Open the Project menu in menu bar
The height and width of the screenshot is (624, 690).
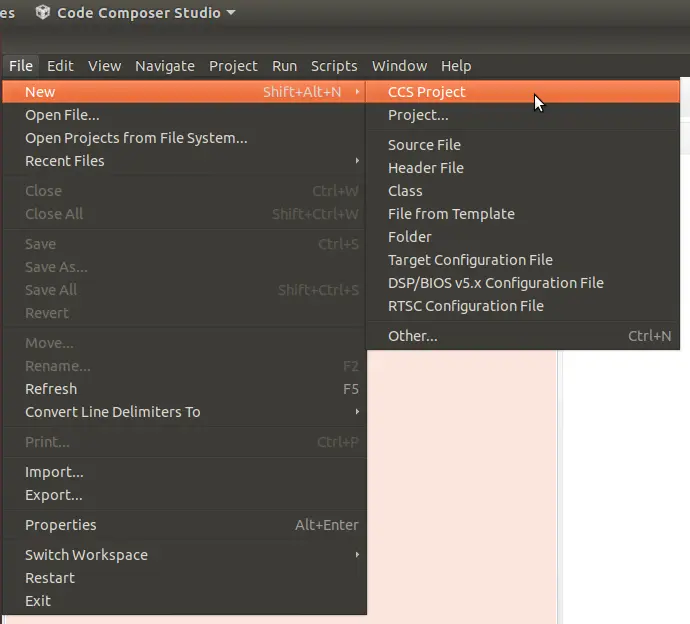[x=233, y=66]
